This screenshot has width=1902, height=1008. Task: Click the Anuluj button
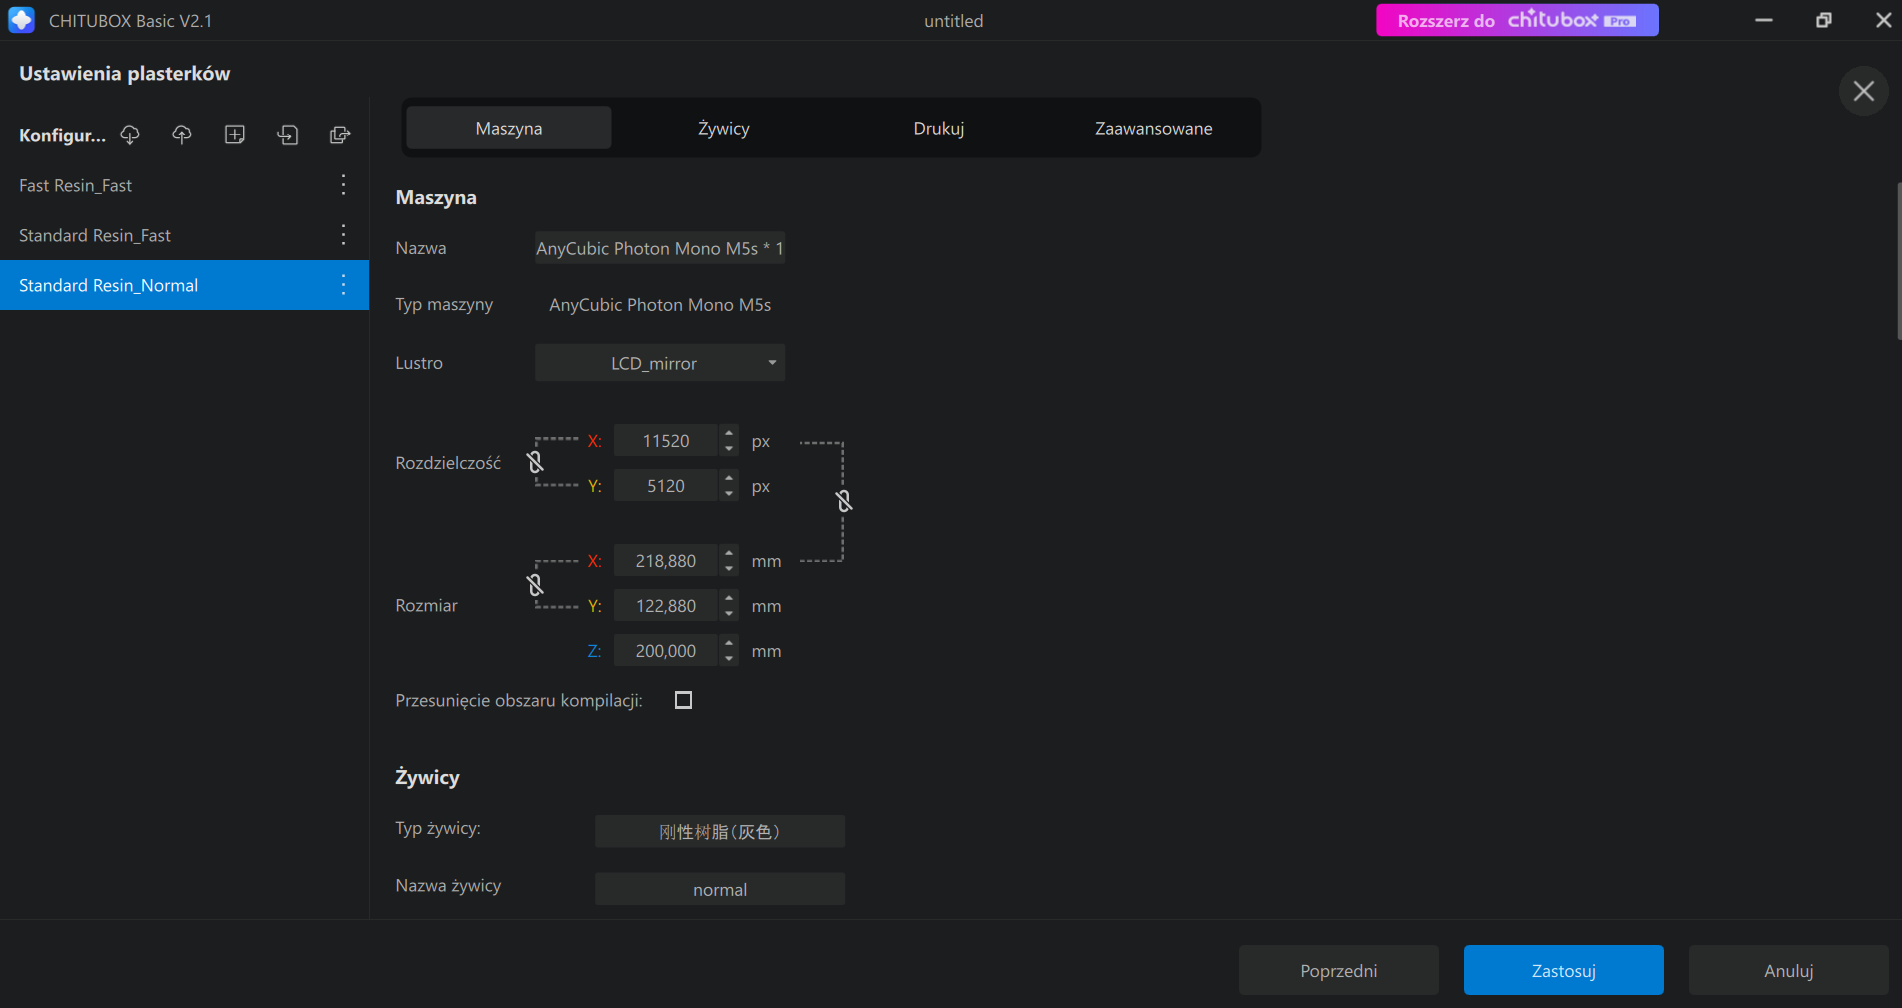coord(1788,970)
